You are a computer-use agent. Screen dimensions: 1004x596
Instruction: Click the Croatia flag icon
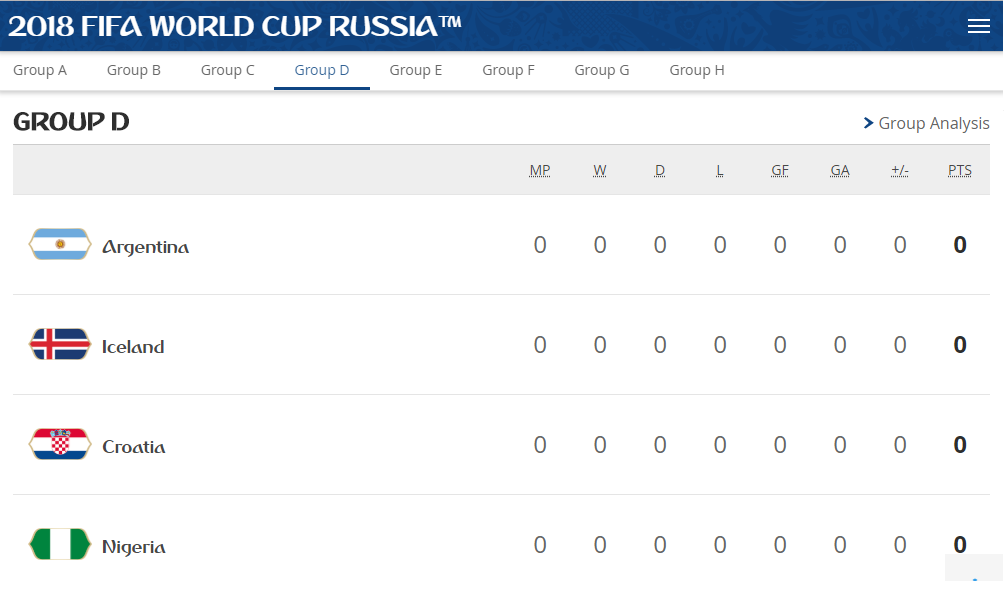tap(60, 445)
